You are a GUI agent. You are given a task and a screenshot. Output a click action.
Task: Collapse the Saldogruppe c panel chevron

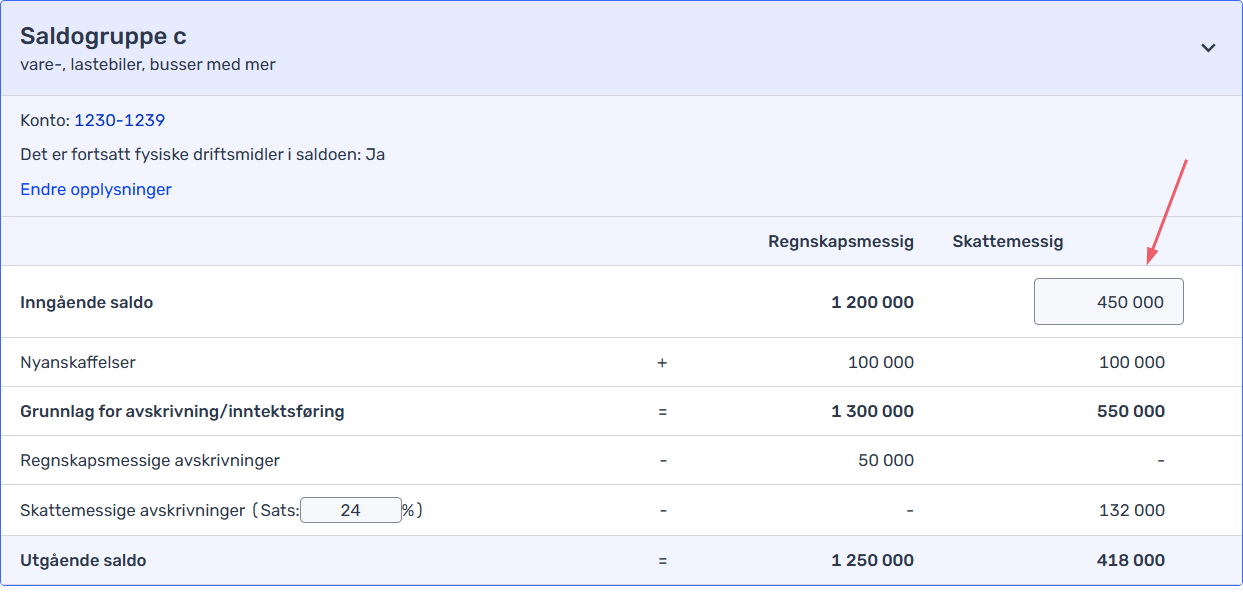tap(1208, 48)
